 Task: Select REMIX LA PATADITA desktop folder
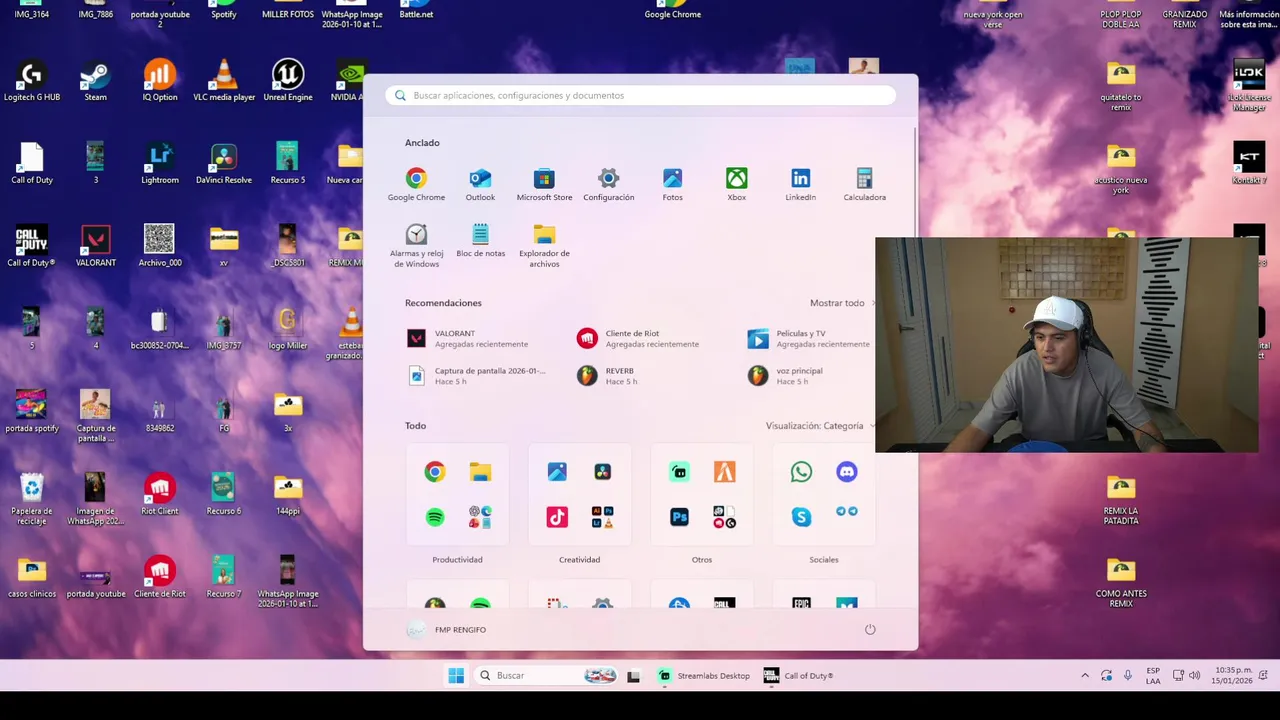click(1121, 500)
